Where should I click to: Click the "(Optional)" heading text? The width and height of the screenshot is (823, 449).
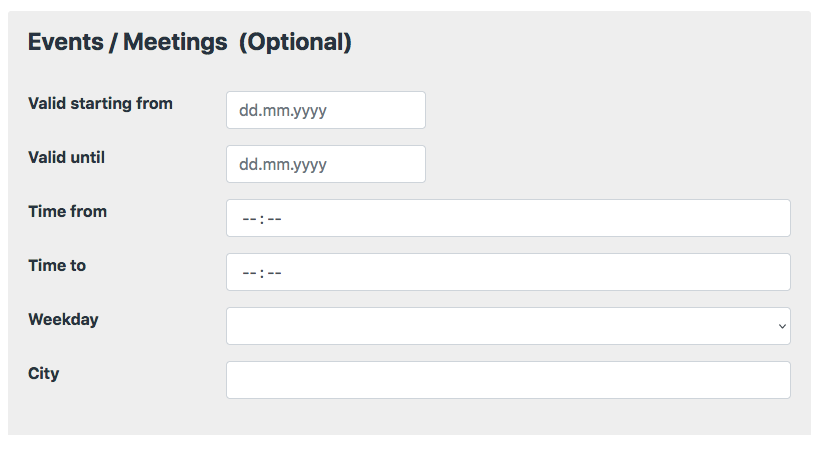pos(295,42)
